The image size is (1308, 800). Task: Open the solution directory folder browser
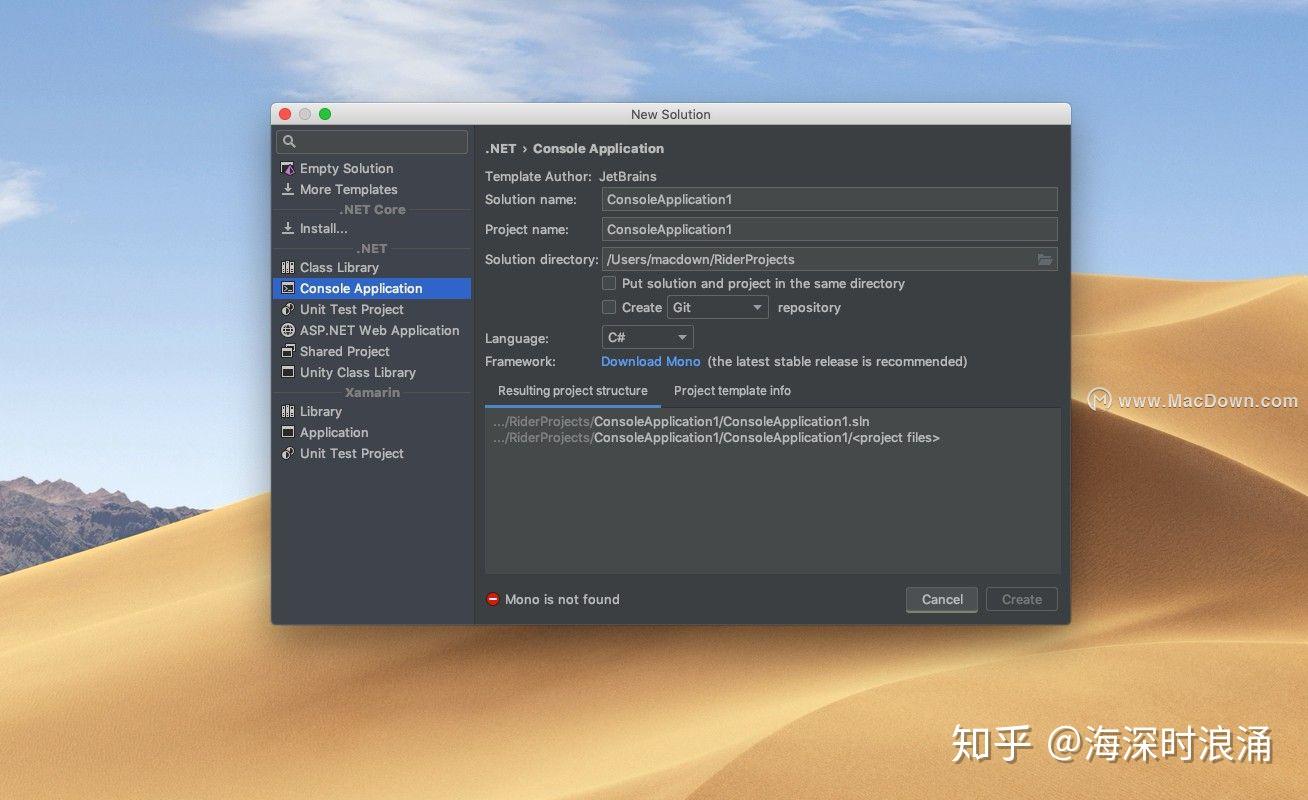1045,259
